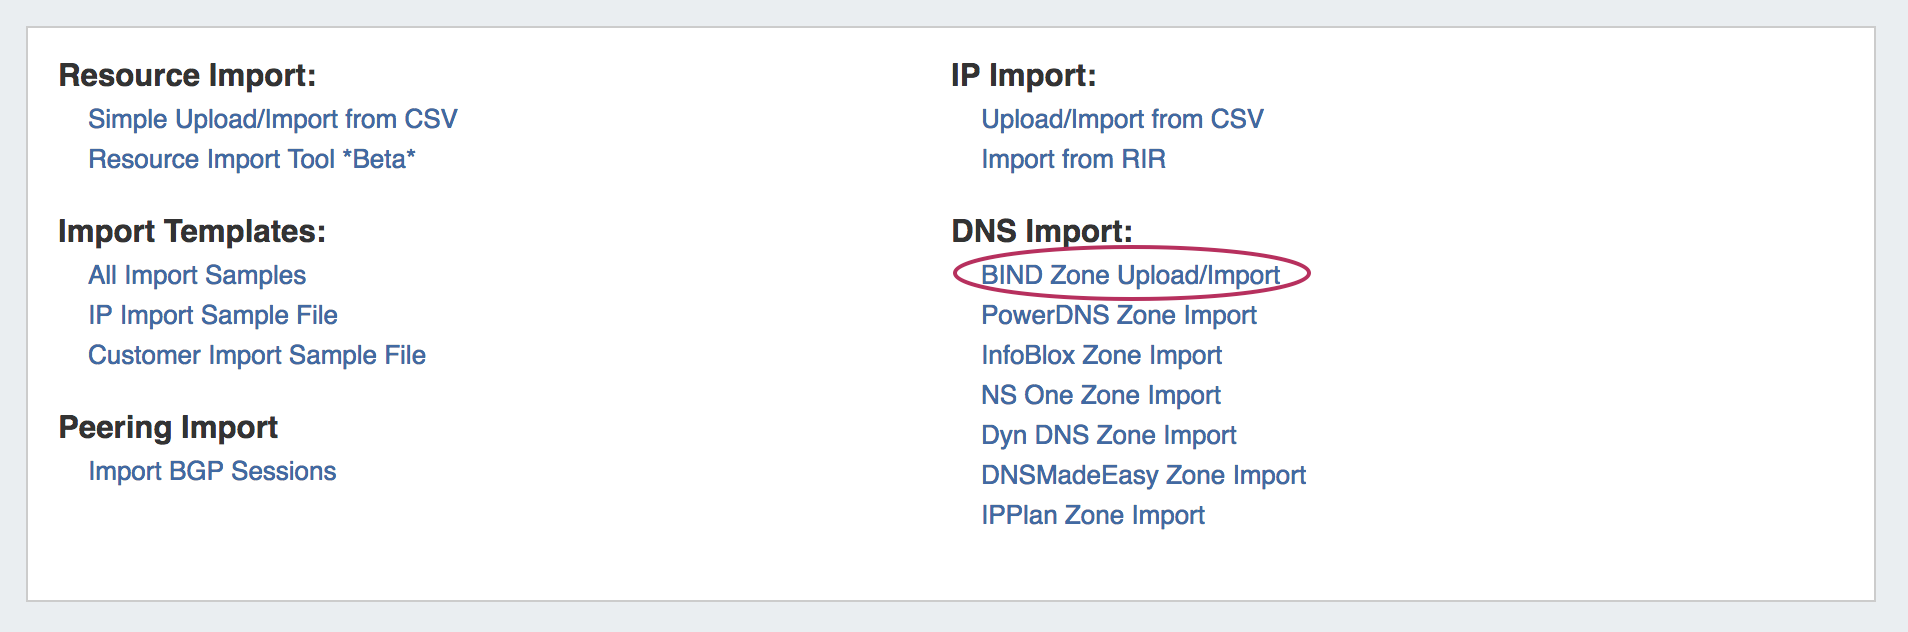Open the DNSMadeEasy Zone Import link

coord(1143,475)
